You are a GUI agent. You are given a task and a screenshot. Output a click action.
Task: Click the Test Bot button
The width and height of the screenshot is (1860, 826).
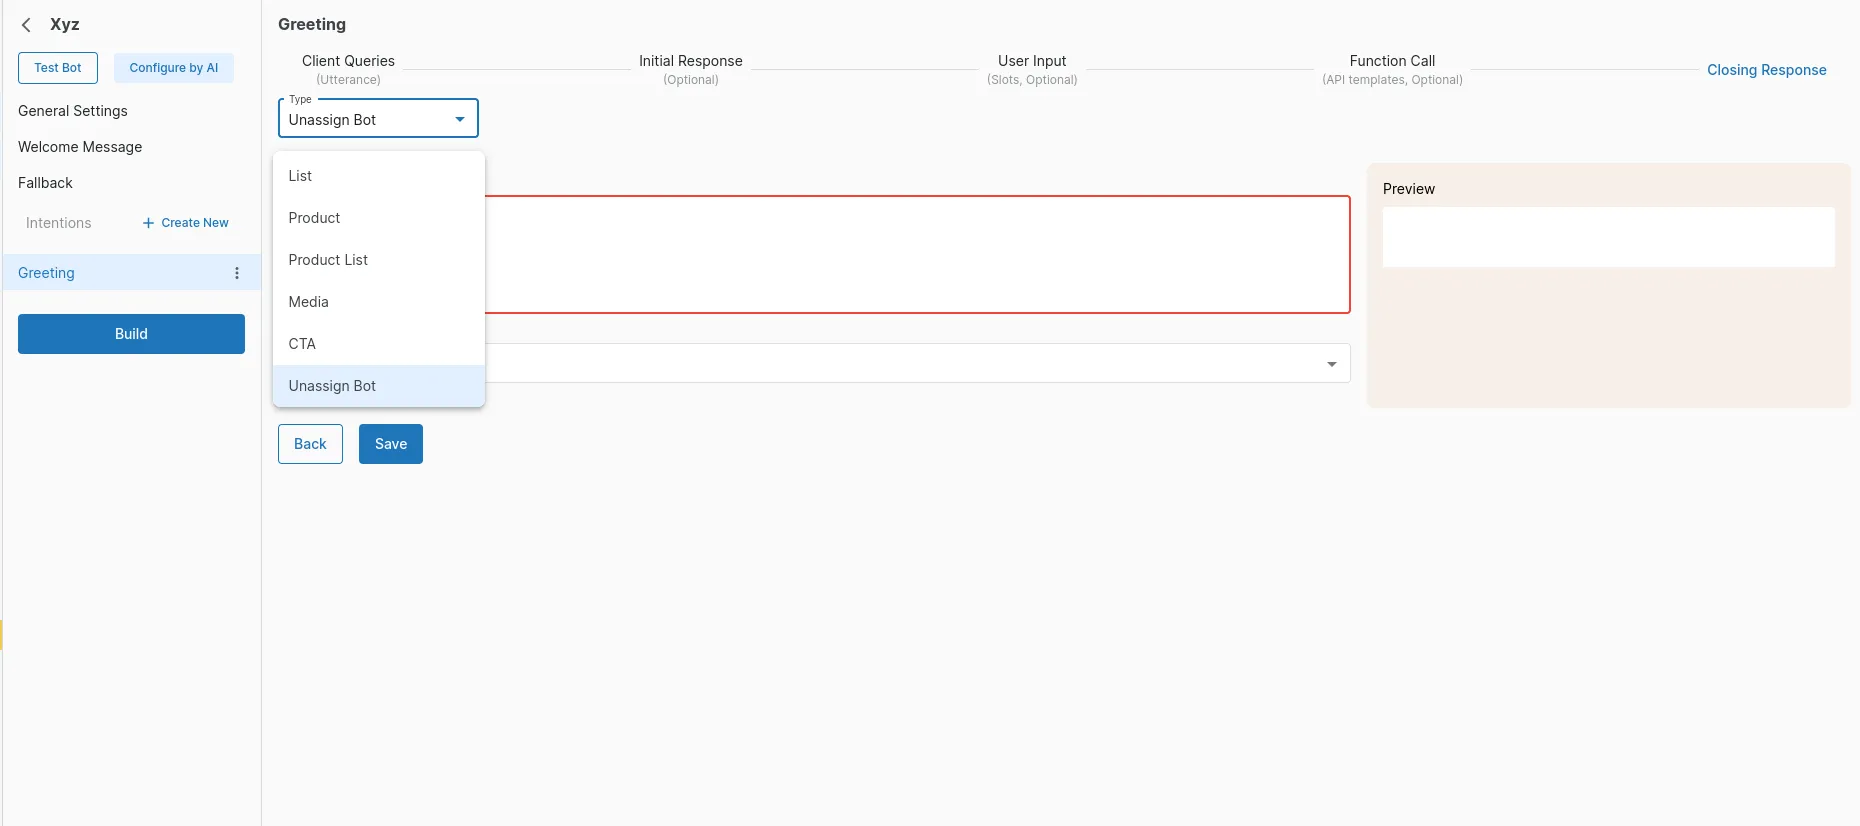(58, 68)
